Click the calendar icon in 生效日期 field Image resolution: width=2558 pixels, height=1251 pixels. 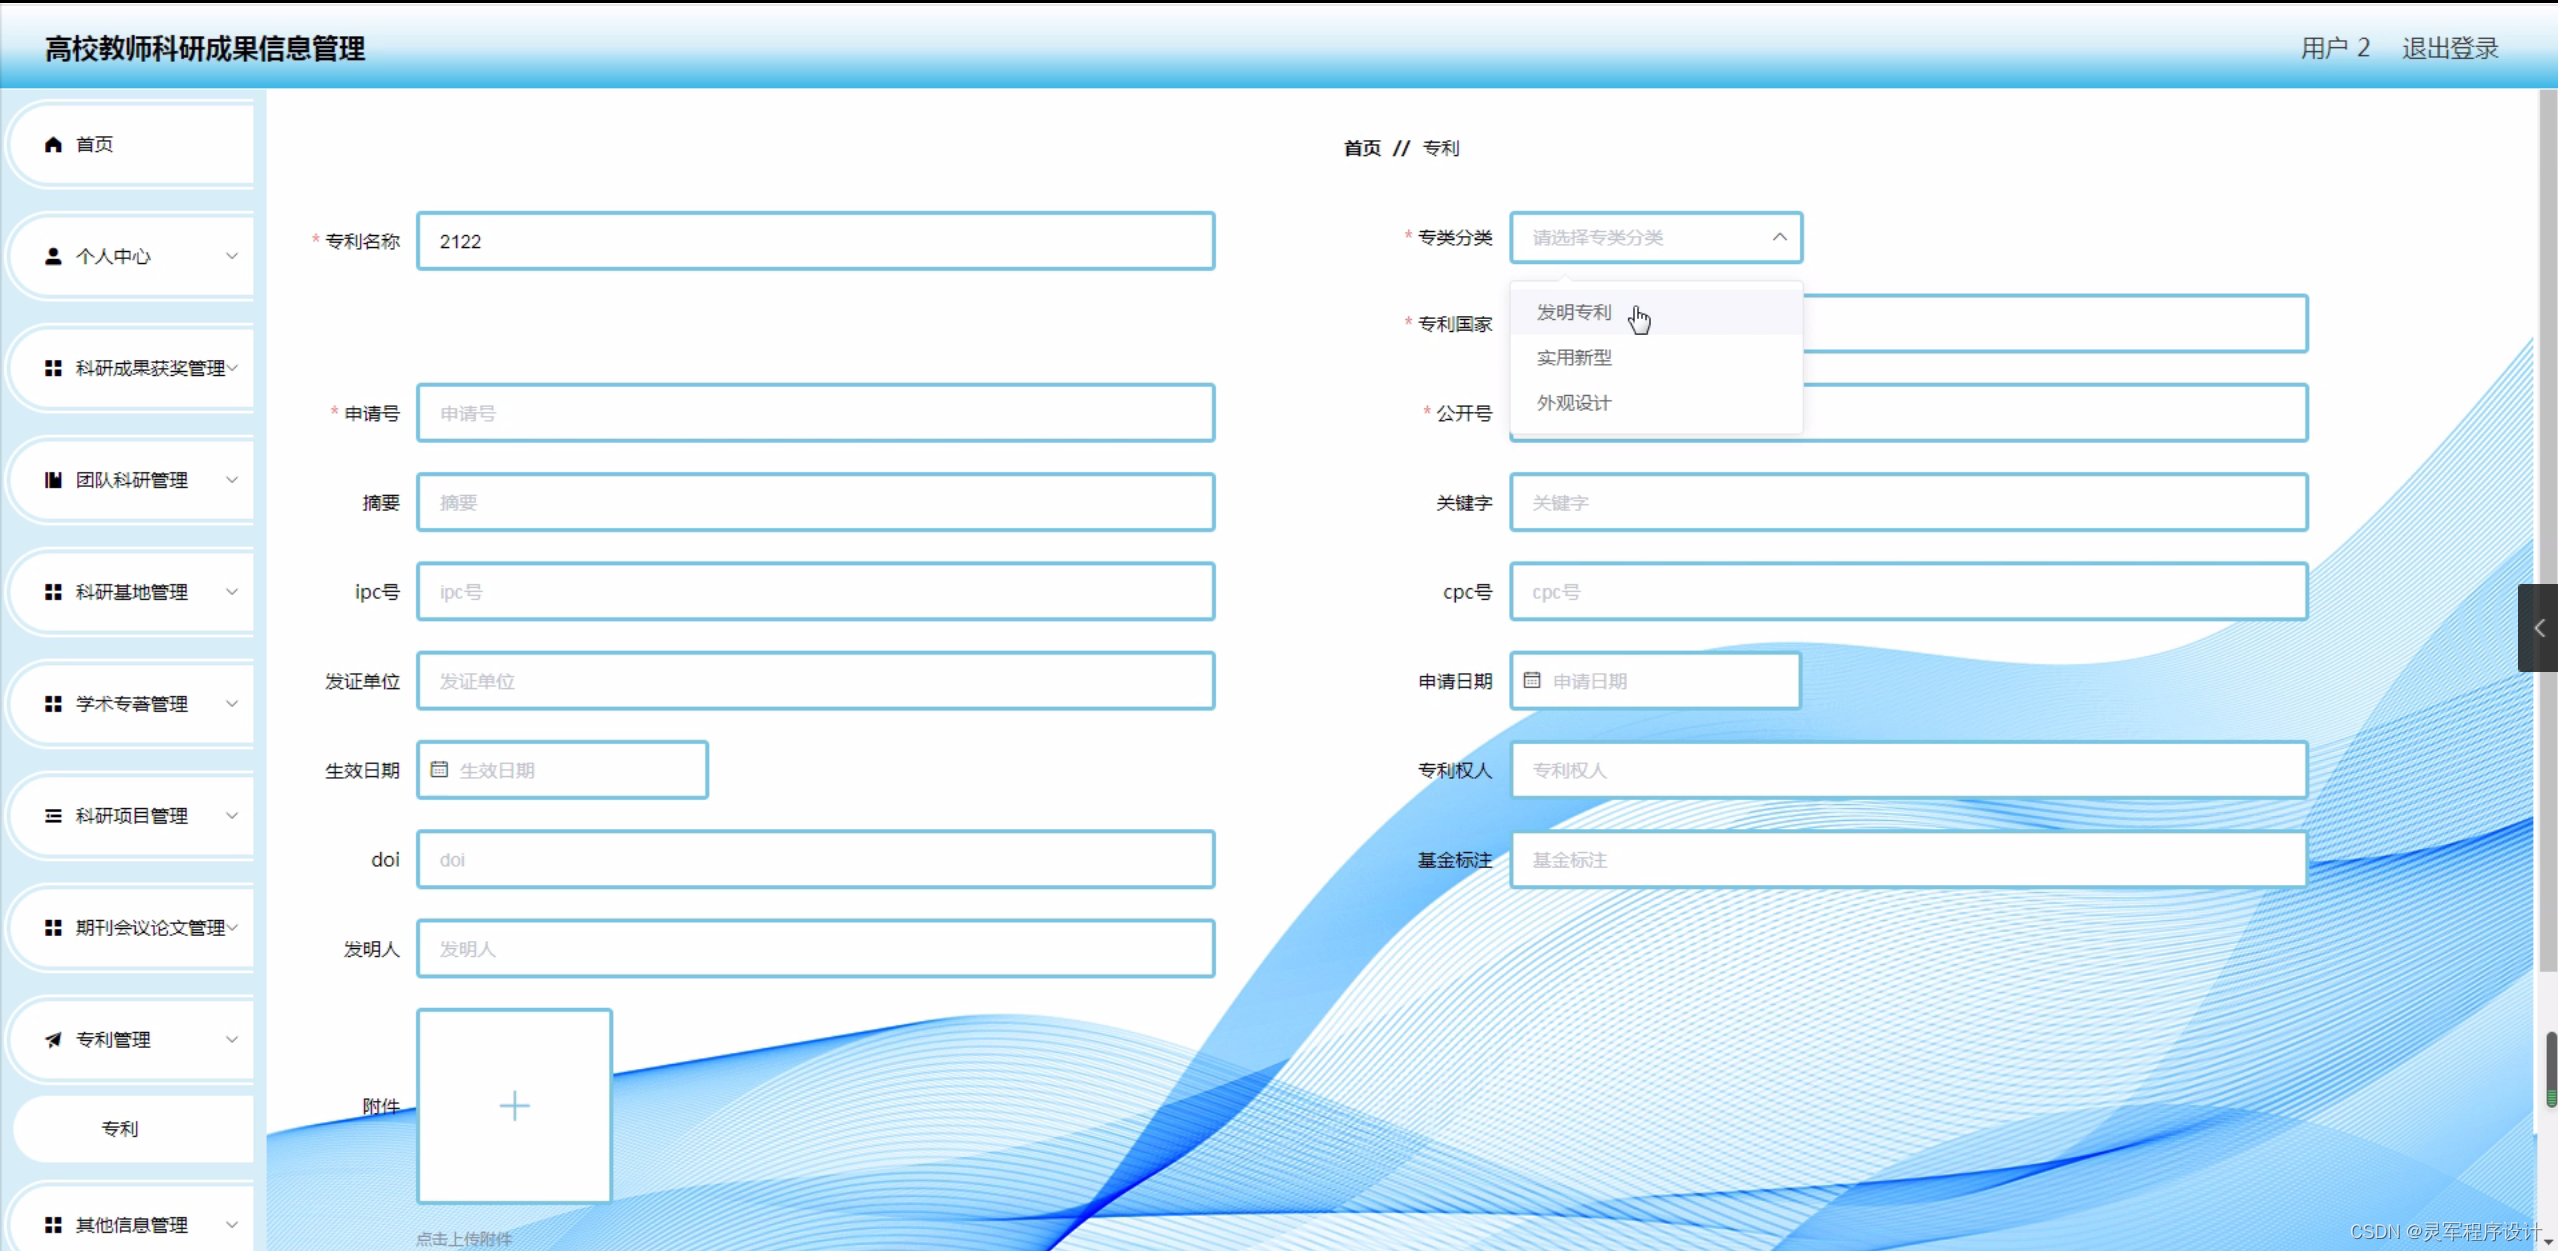(438, 770)
